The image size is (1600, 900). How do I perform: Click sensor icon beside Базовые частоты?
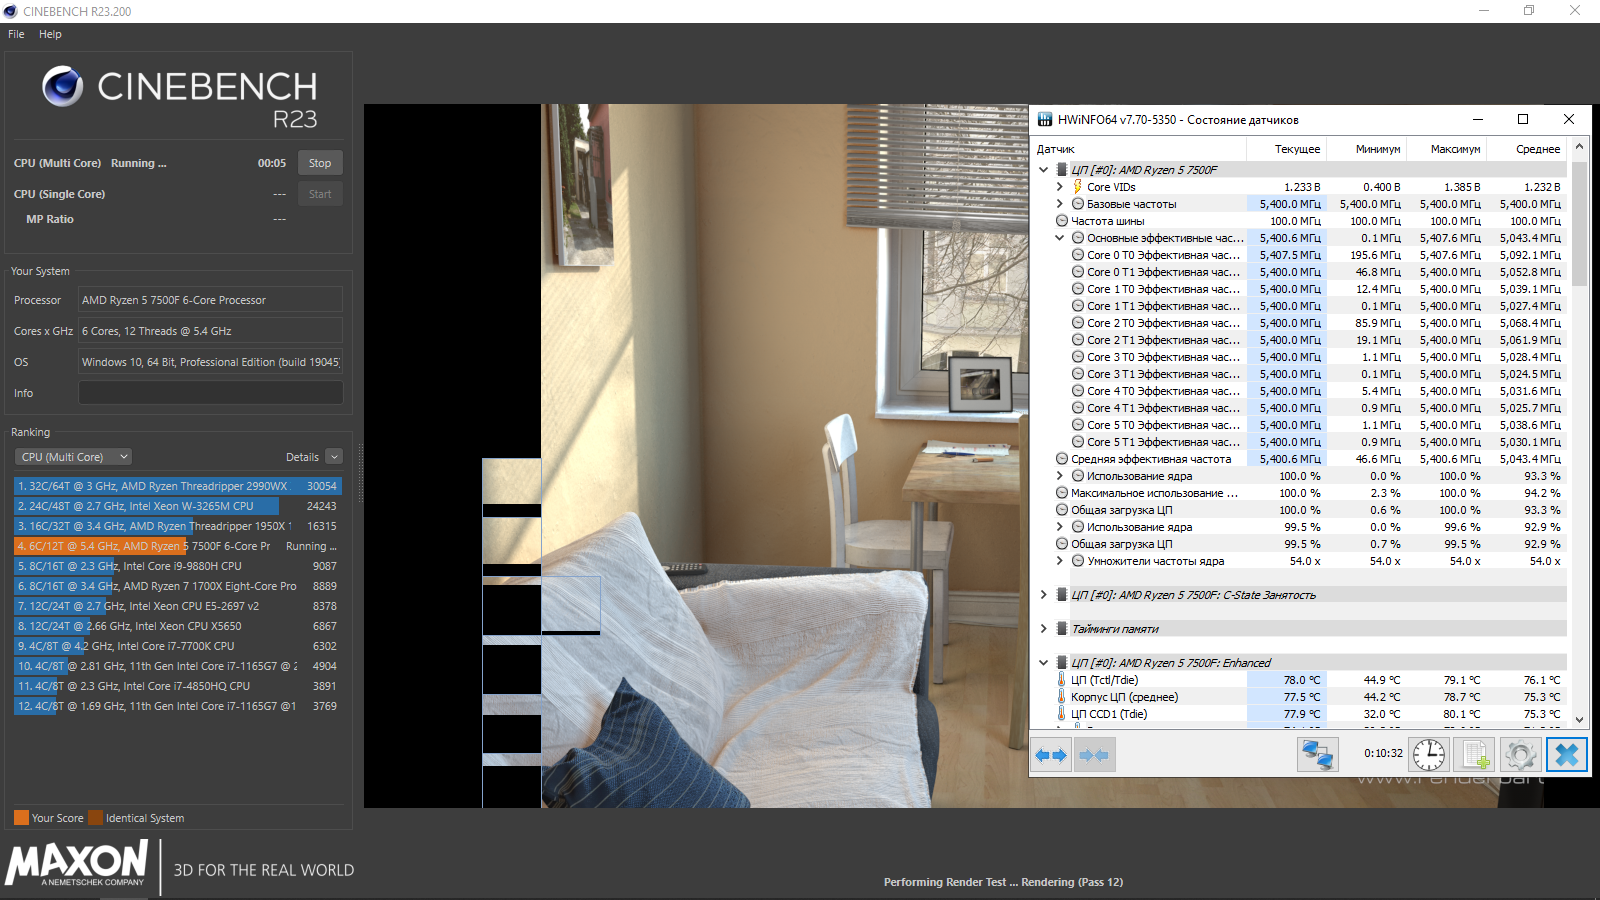pyautogui.click(x=1078, y=204)
